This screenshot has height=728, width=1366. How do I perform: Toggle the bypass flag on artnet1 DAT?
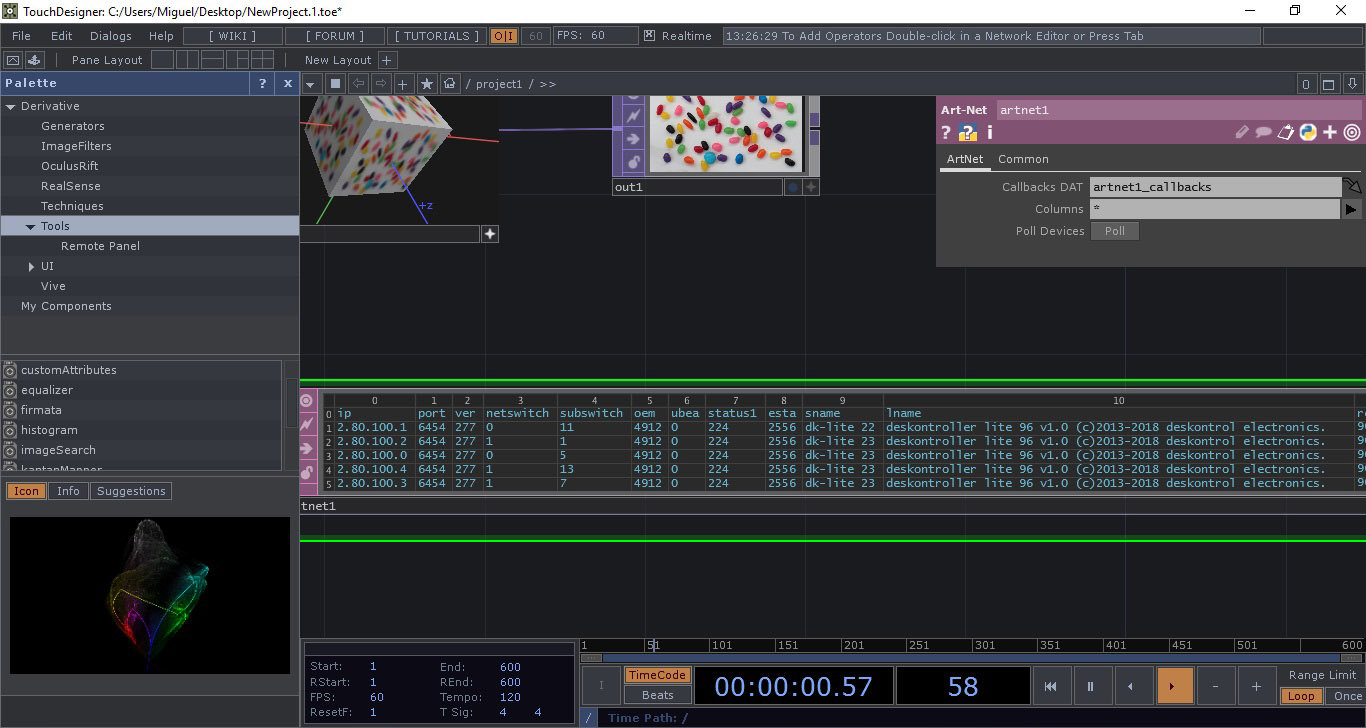pyautogui.click(x=307, y=448)
